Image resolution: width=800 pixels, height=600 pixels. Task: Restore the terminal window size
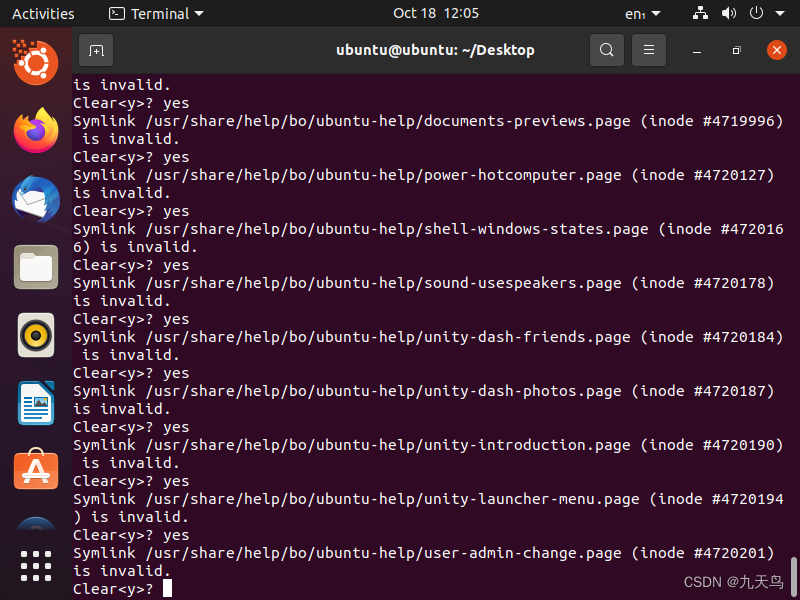pos(736,51)
